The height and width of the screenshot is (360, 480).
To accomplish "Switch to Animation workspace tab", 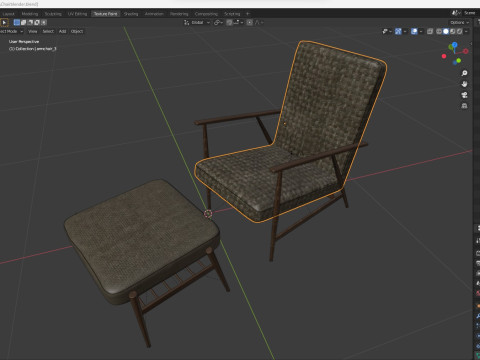I will pos(154,14).
